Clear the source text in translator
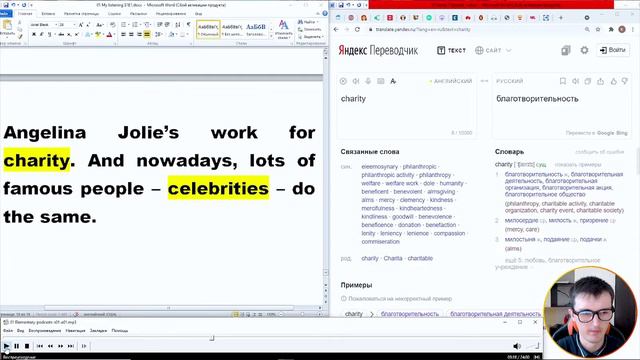The height and width of the screenshot is (360, 640). (343, 81)
